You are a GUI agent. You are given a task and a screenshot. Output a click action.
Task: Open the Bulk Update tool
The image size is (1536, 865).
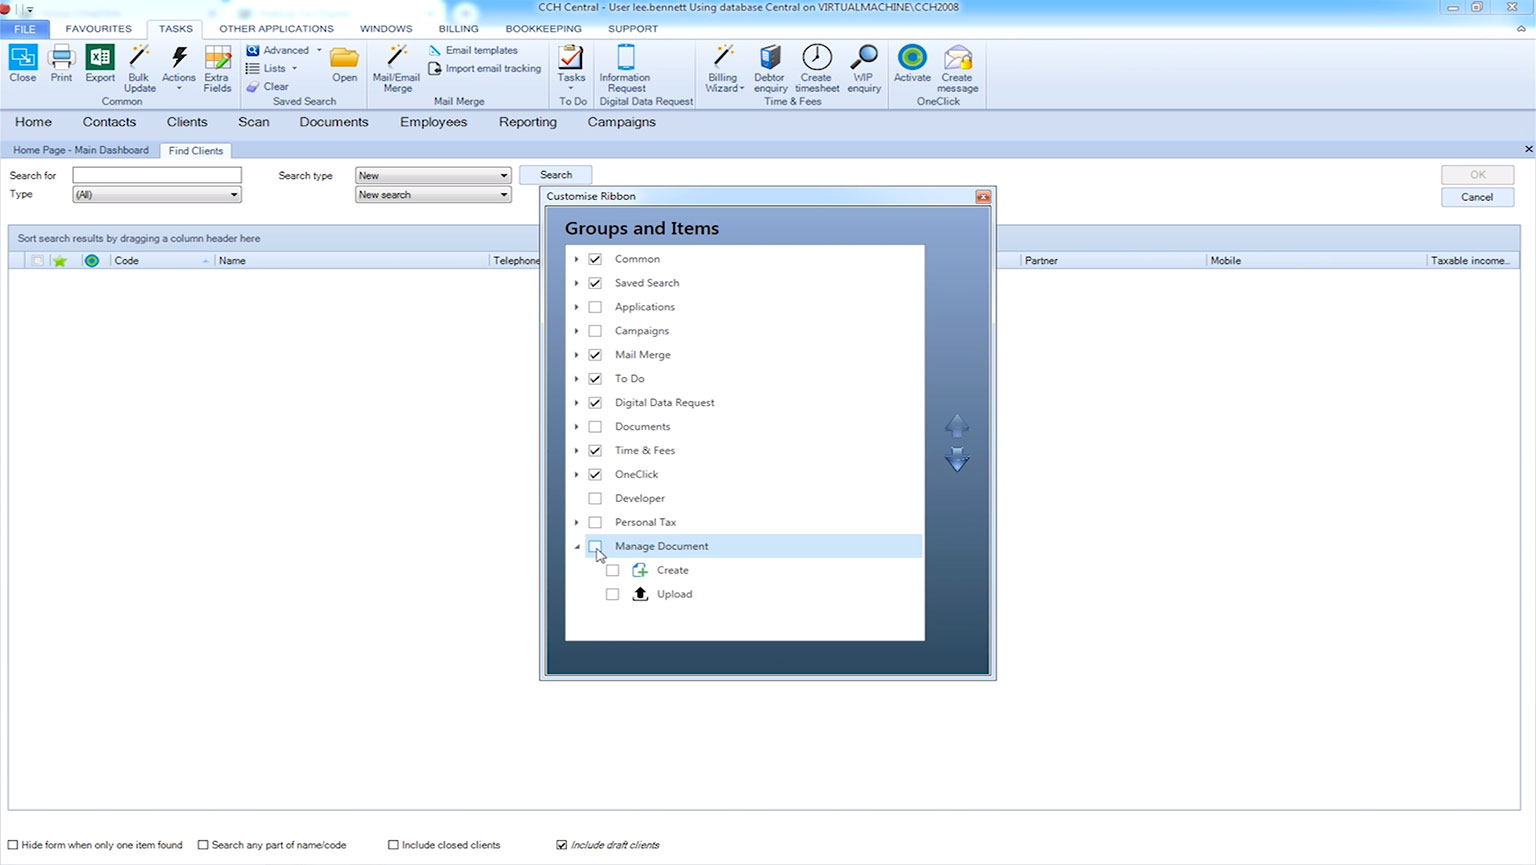(x=139, y=59)
